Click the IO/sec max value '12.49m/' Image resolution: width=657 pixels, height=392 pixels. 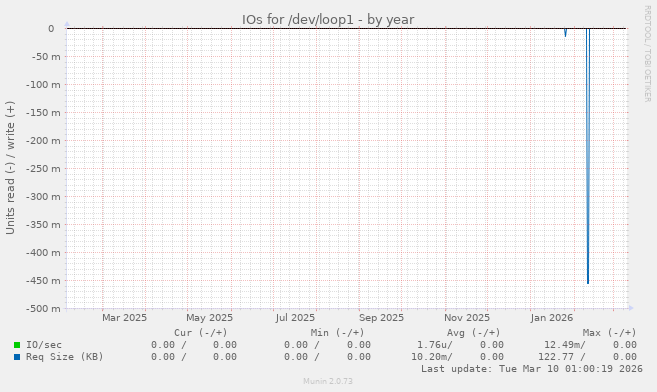(565, 345)
